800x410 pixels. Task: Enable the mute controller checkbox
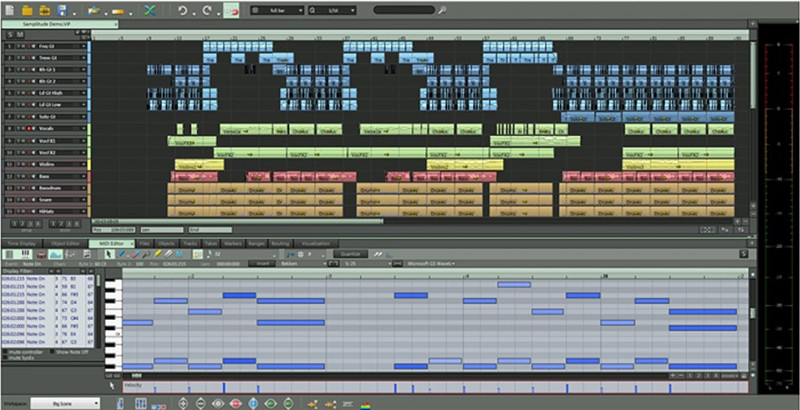coord(5,352)
